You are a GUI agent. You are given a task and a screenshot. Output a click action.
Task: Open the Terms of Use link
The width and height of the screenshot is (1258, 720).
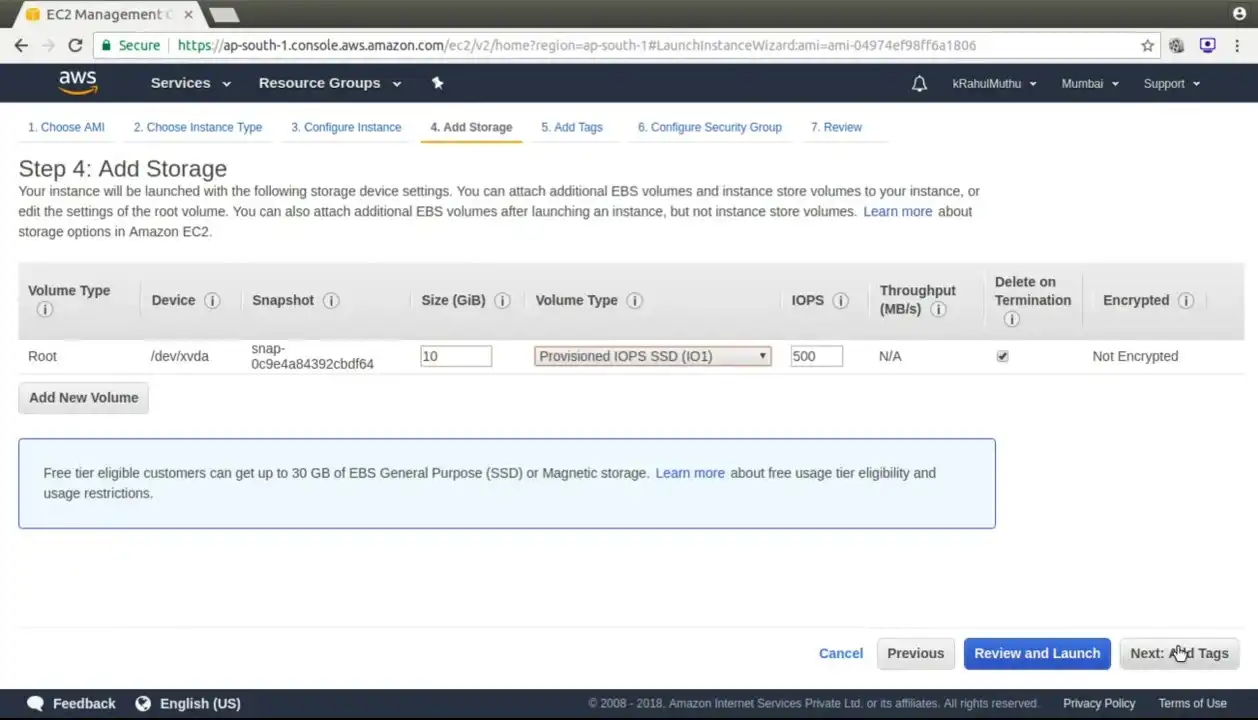[1193, 704]
